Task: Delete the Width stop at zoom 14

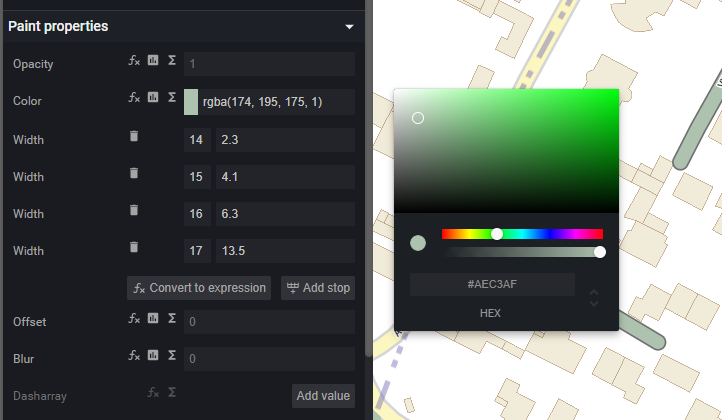Action: click(x=134, y=136)
